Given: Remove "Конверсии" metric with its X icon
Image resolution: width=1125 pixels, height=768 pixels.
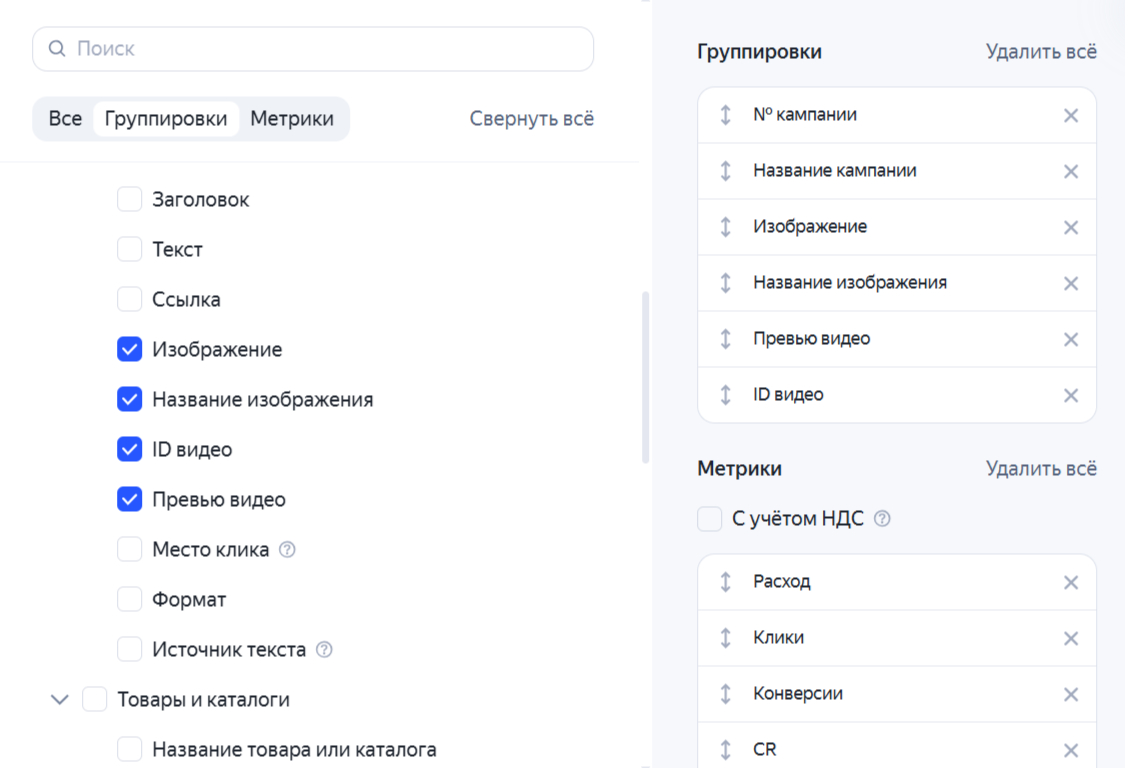Looking at the screenshot, I should click(1070, 693).
